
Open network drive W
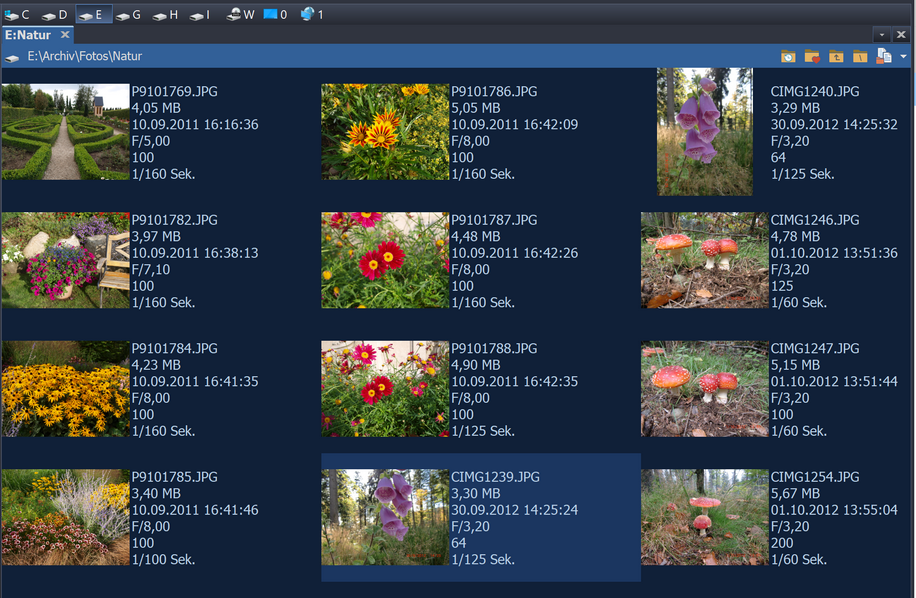(x=241, y=15)
